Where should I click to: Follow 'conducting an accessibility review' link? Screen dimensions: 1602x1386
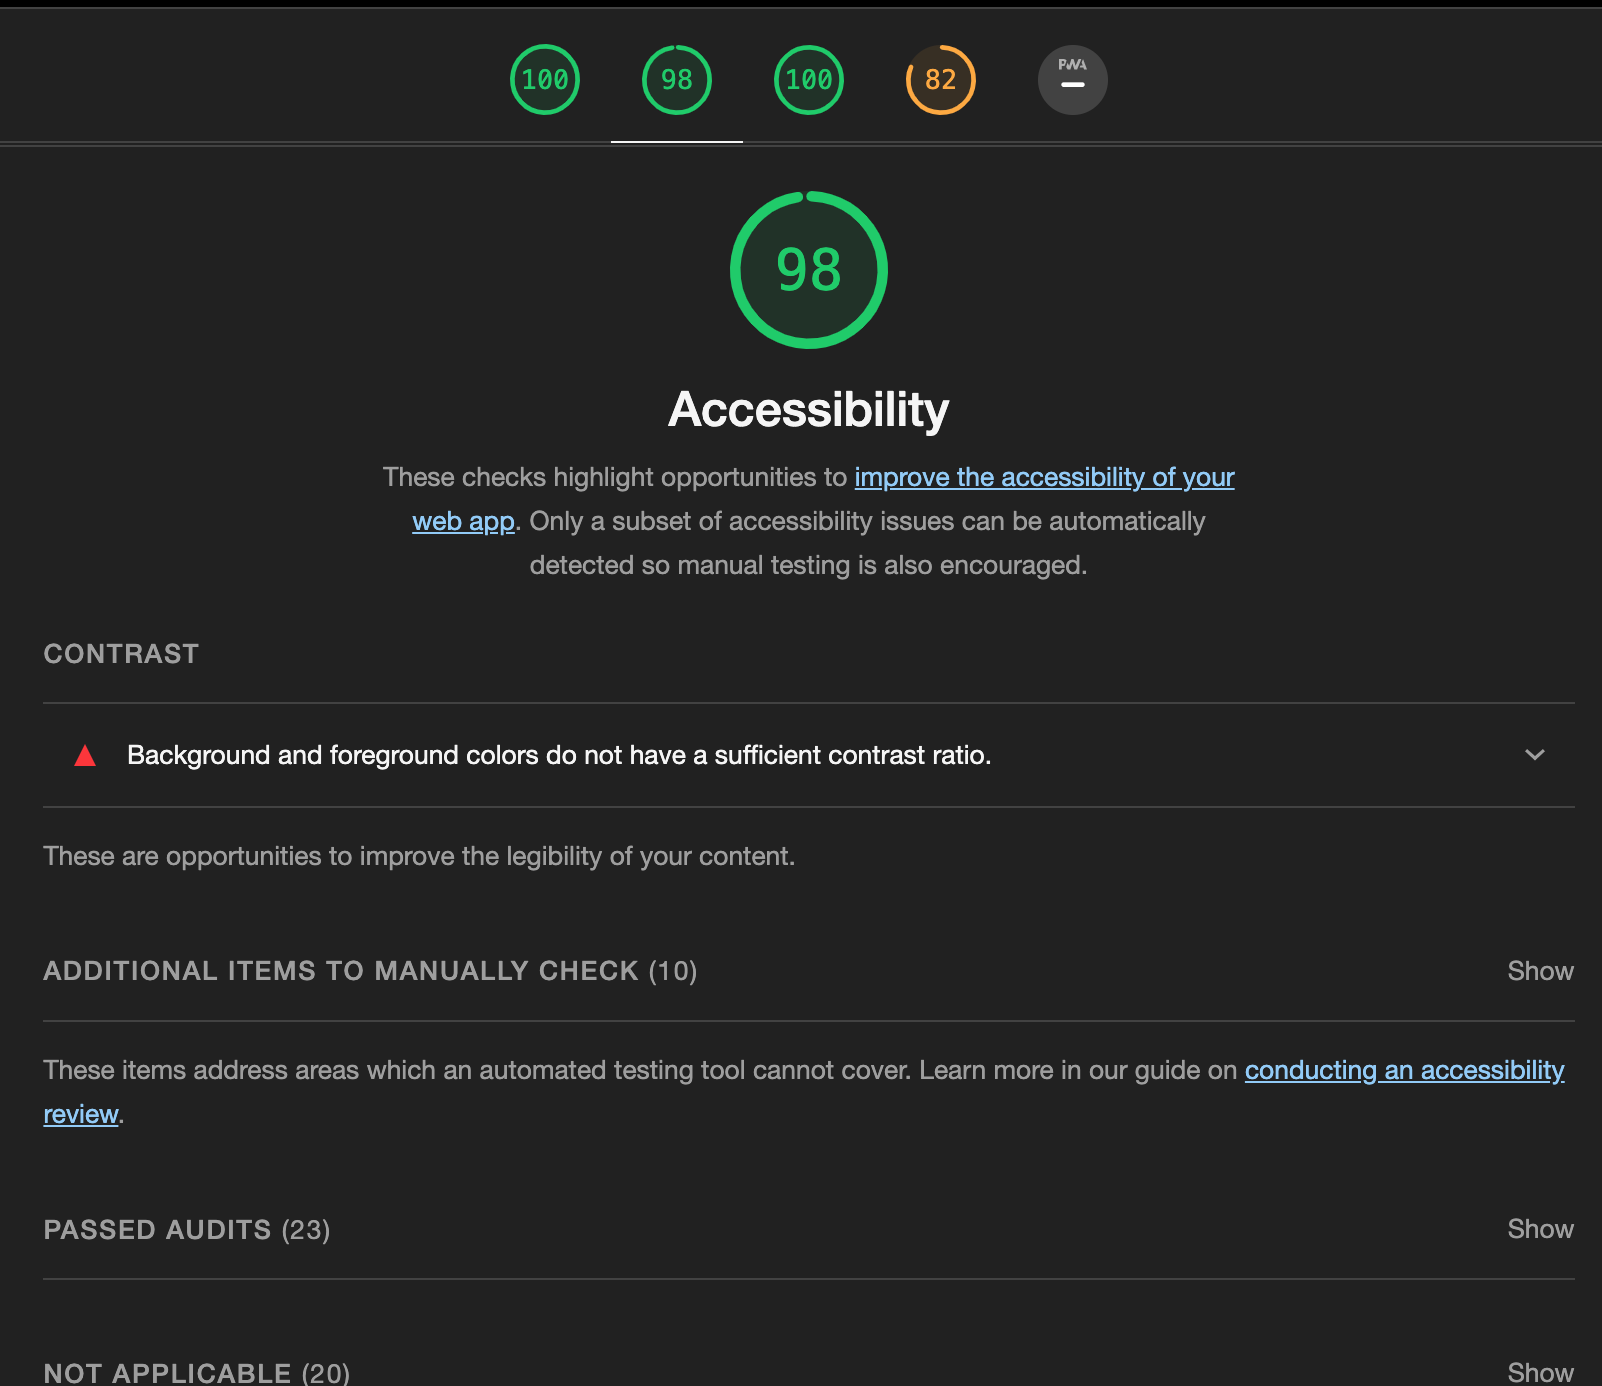1404,1070
